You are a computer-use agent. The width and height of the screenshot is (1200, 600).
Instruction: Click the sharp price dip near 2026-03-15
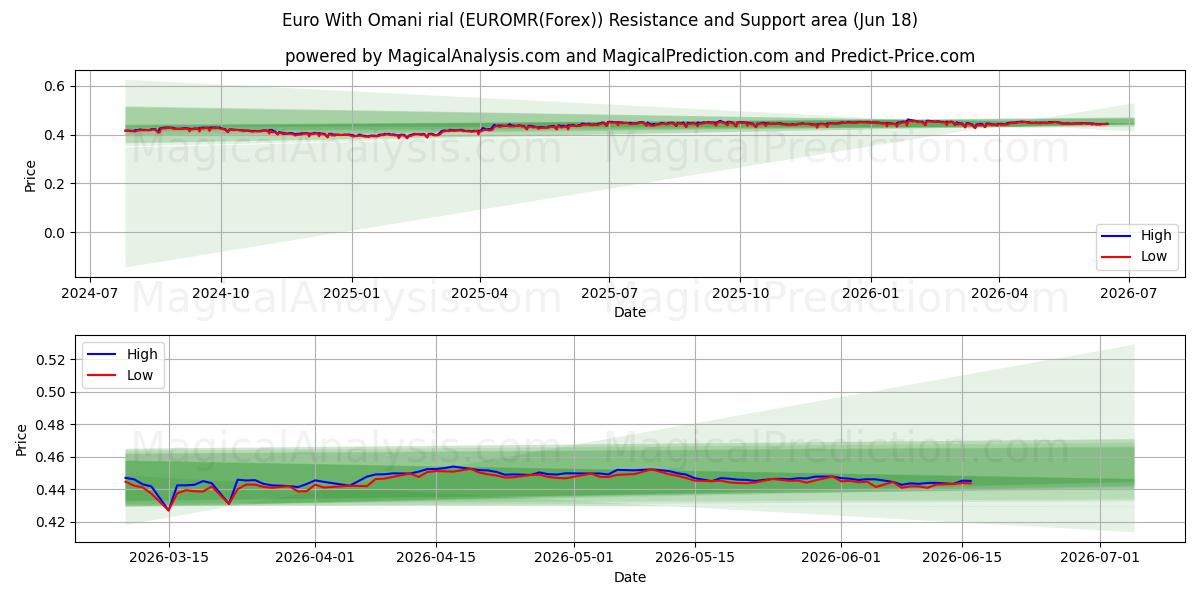tap(168, 510)
